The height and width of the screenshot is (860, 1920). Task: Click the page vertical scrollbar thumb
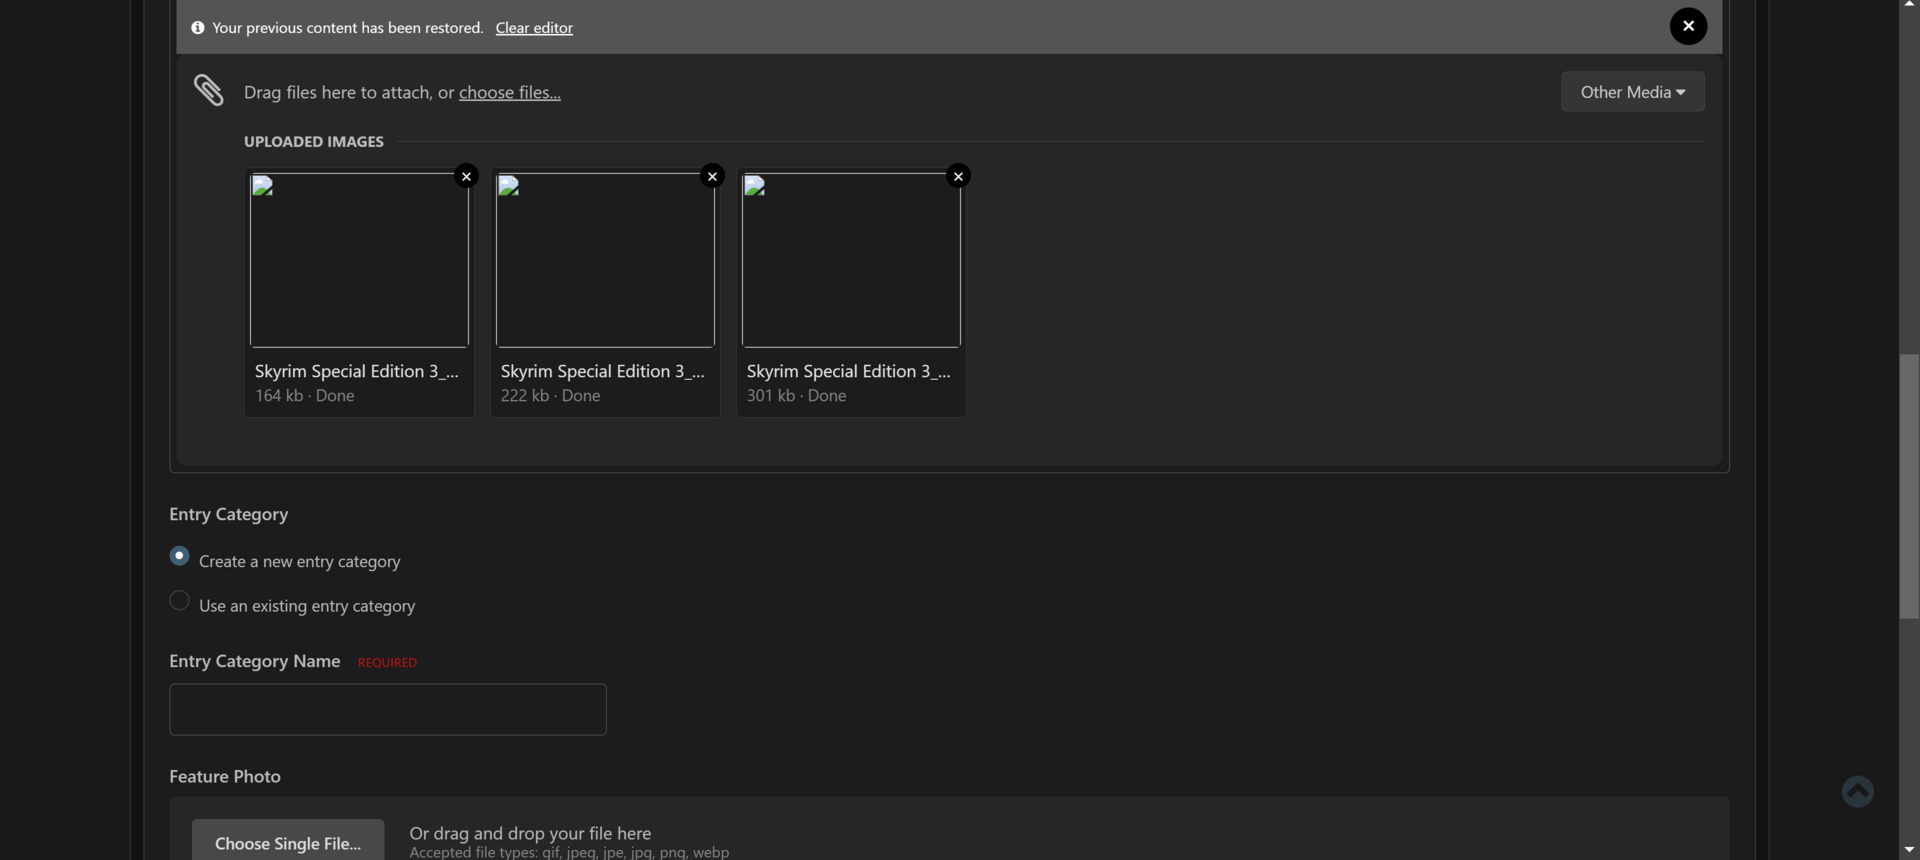(x=1909, y=486)
